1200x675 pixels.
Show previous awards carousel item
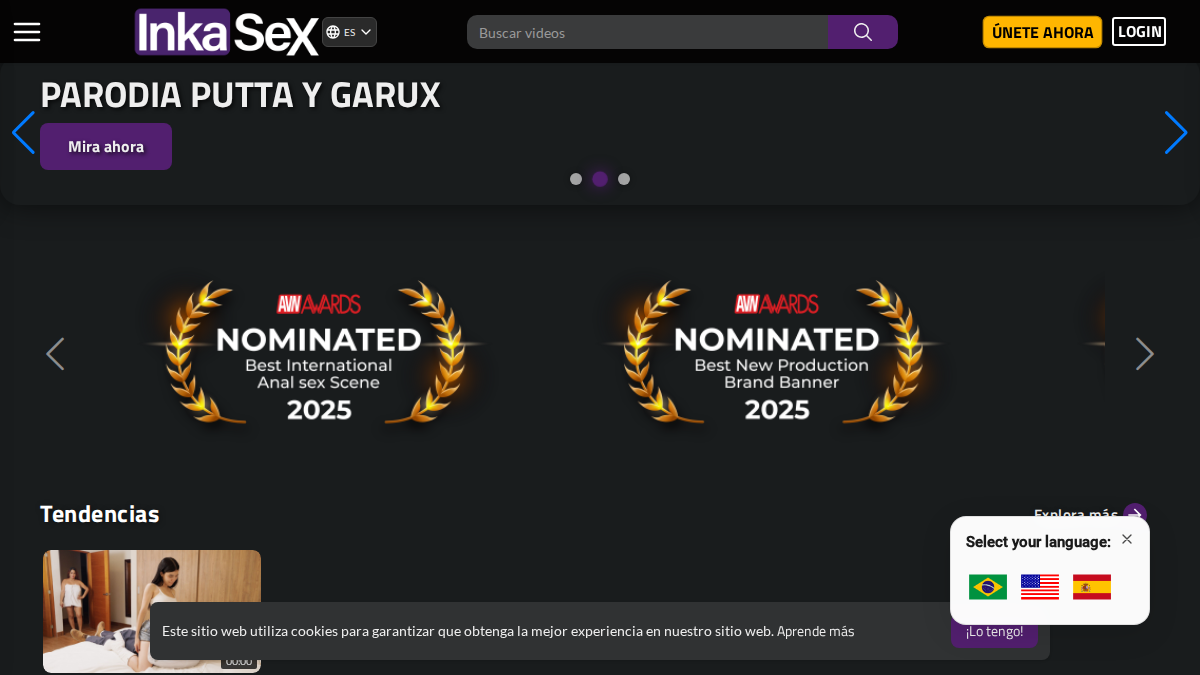pyautogui.click(x=55, y=354)
